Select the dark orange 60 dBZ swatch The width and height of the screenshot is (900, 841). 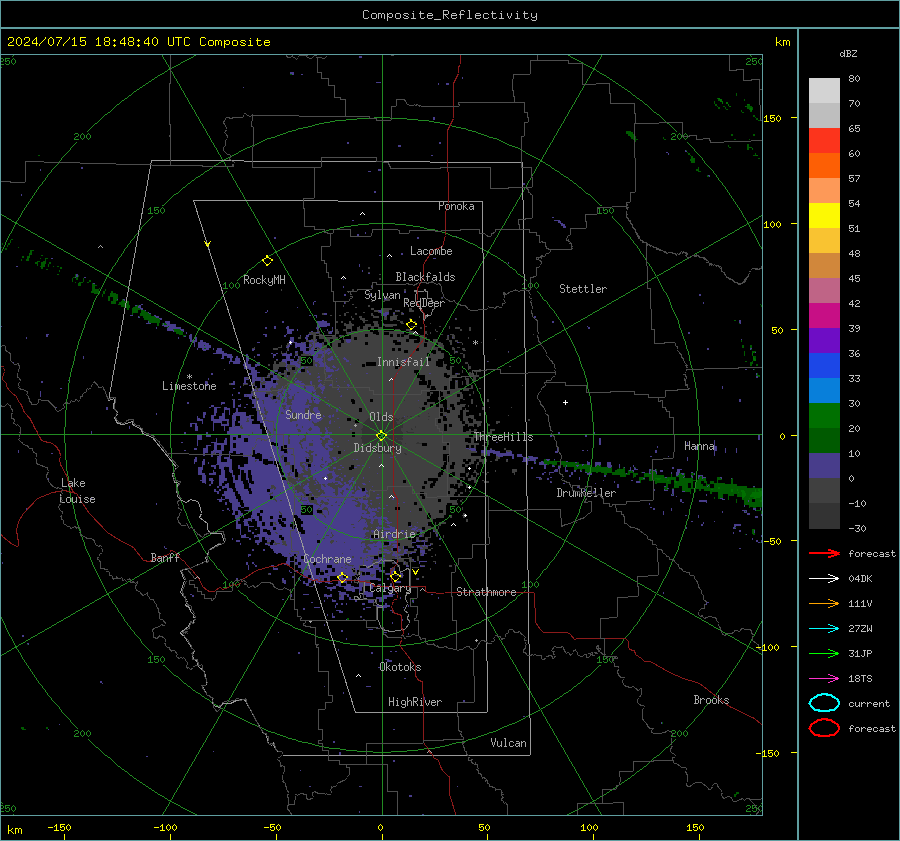(824, 165)
